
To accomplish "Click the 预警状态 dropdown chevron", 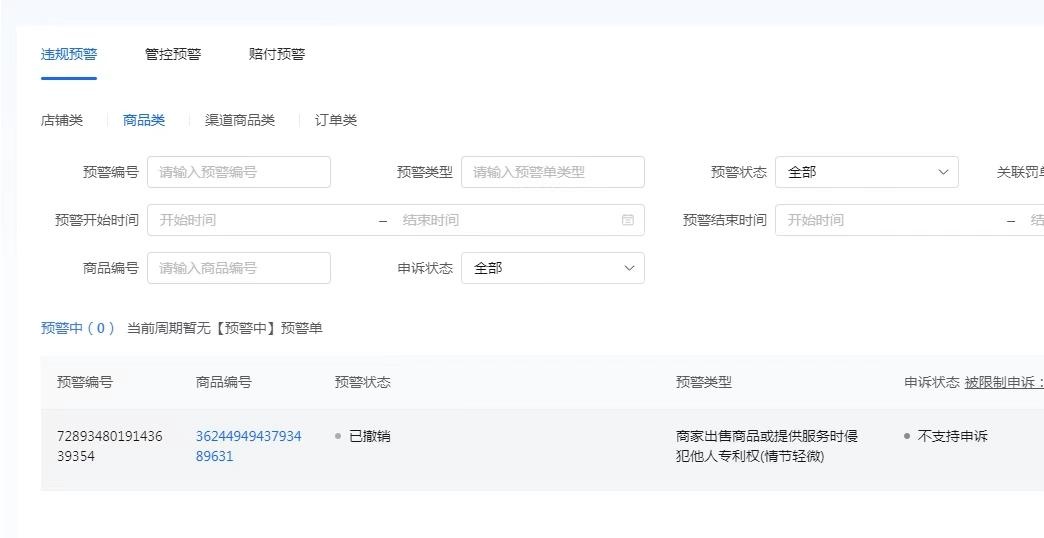I will tap(943, 172).
